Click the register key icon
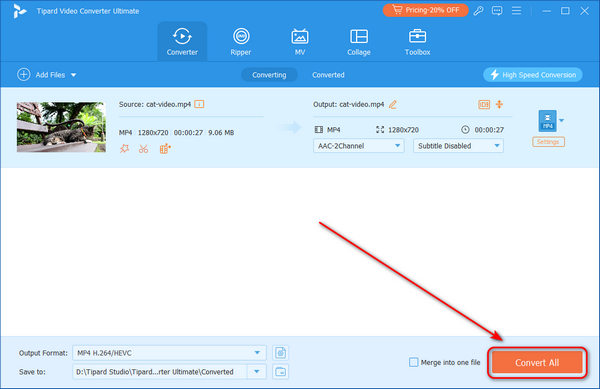The height and width of the screenshot is (389, 600). 478,11
